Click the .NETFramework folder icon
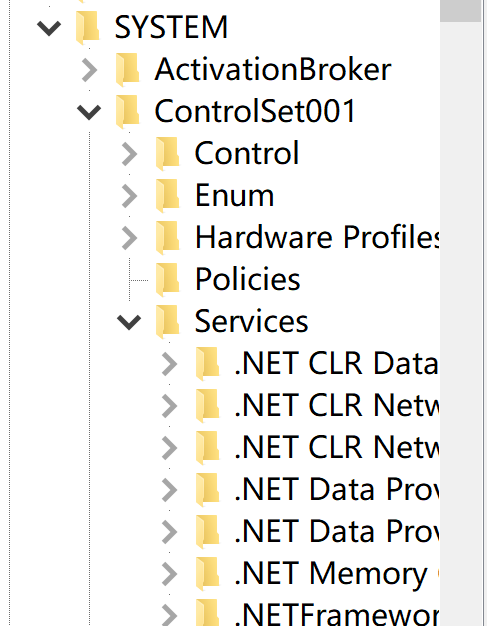Image resolution: width=487 pixels, height=626 pixels. pyautogui.click(x=208, y=613)
